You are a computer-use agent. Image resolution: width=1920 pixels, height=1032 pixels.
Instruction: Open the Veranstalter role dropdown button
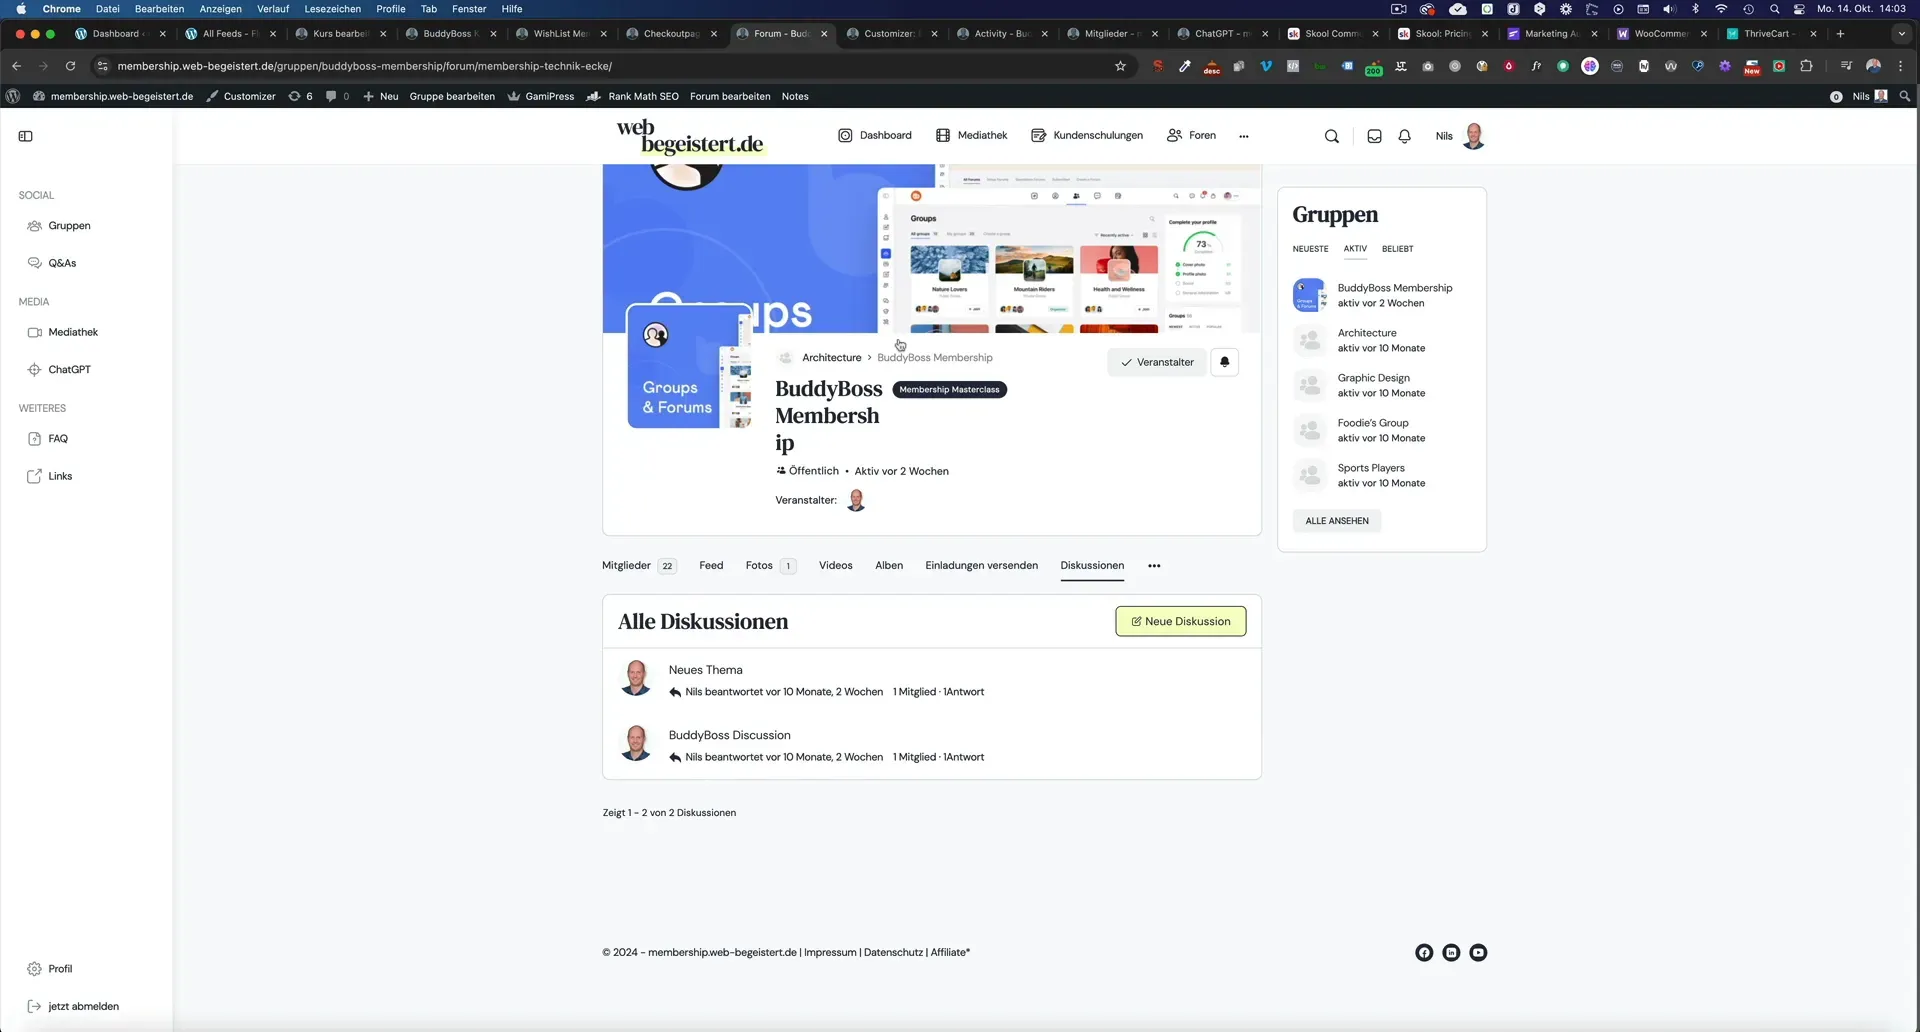tap(1157, 362)
